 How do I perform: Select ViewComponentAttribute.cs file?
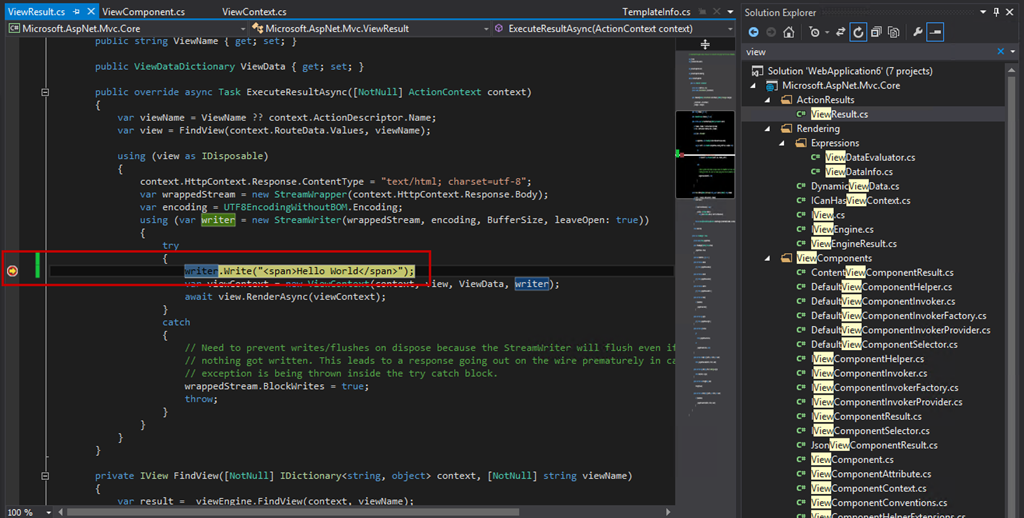[871, 474]
